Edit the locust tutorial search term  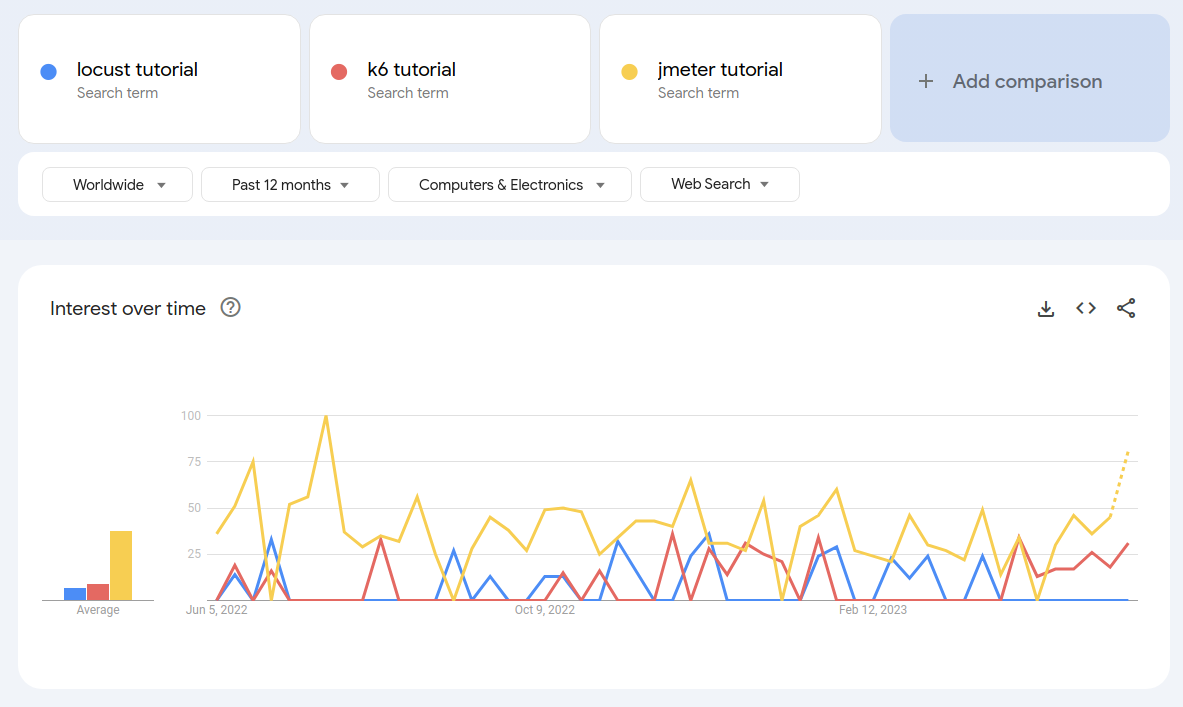[x=159, y=79]
